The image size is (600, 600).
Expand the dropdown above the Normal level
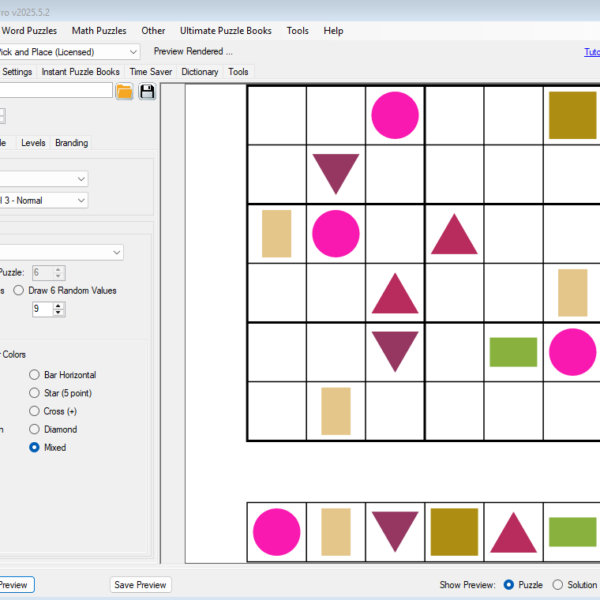pos(44,179)
